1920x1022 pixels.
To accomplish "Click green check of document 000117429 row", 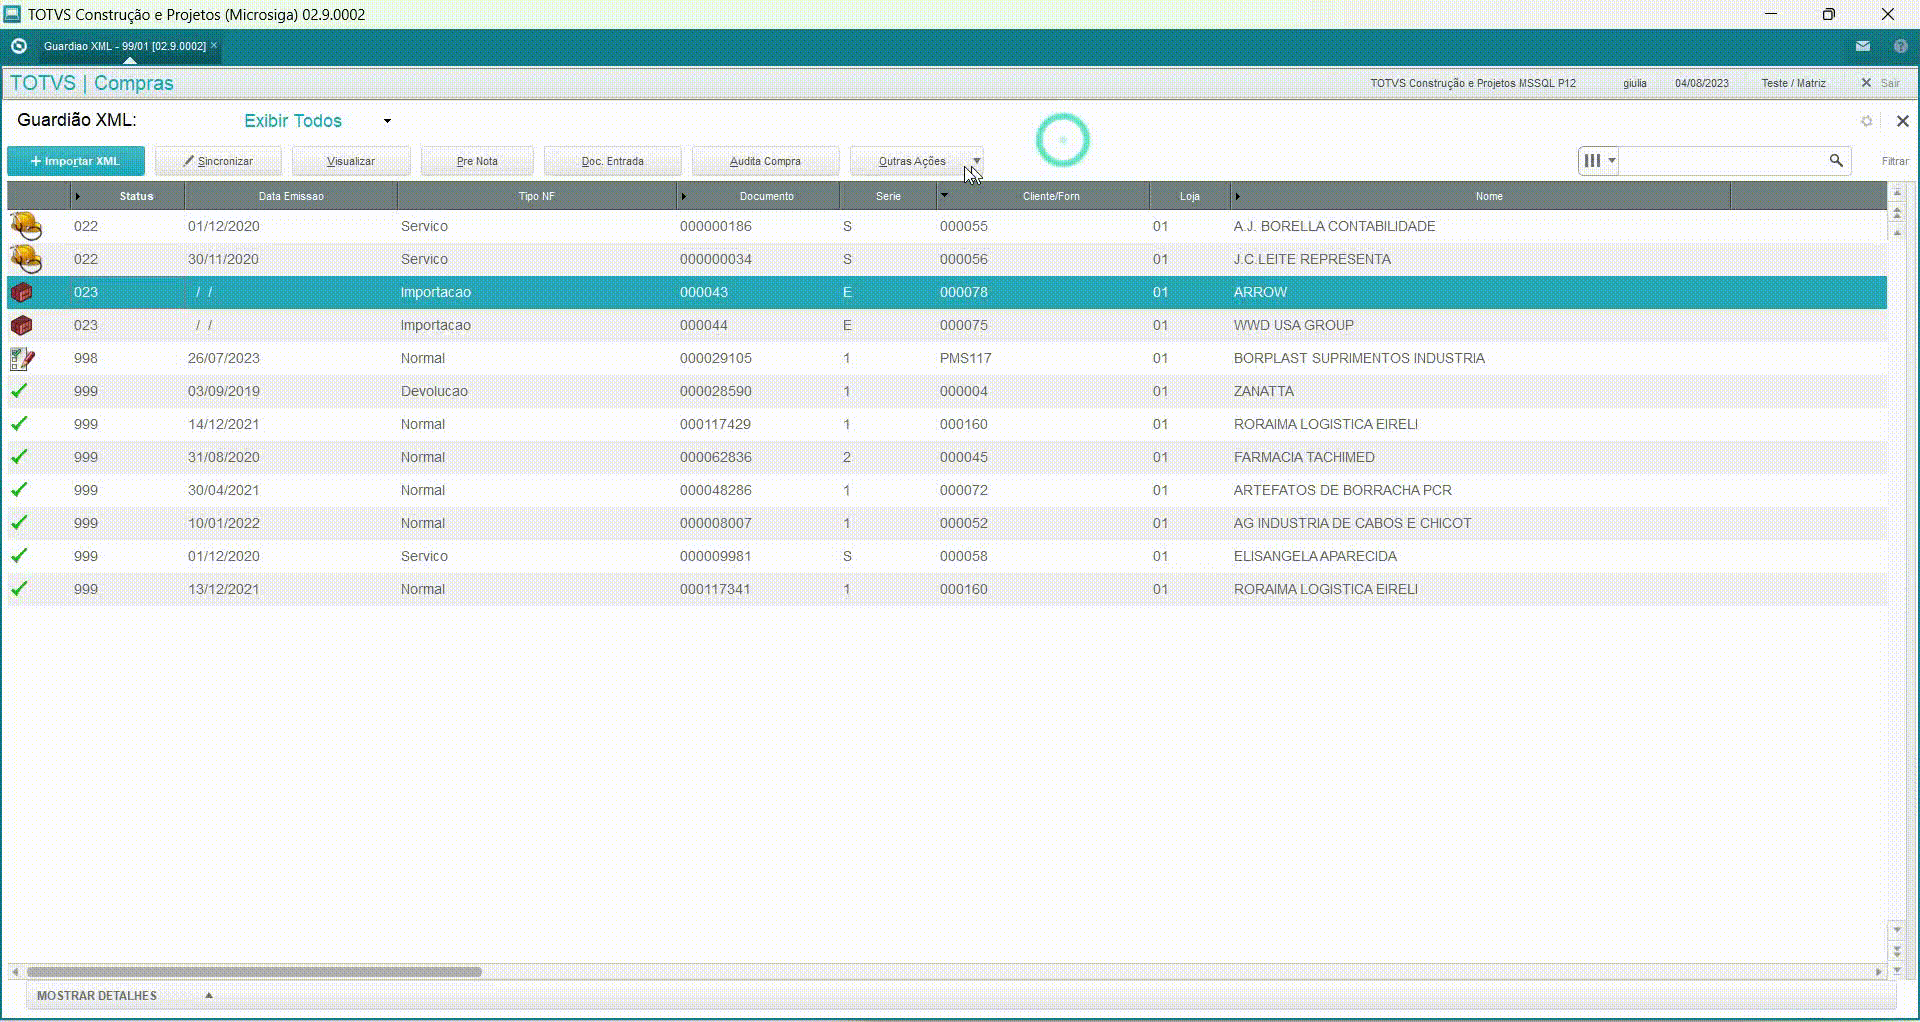I will click(x=19, y=424).
